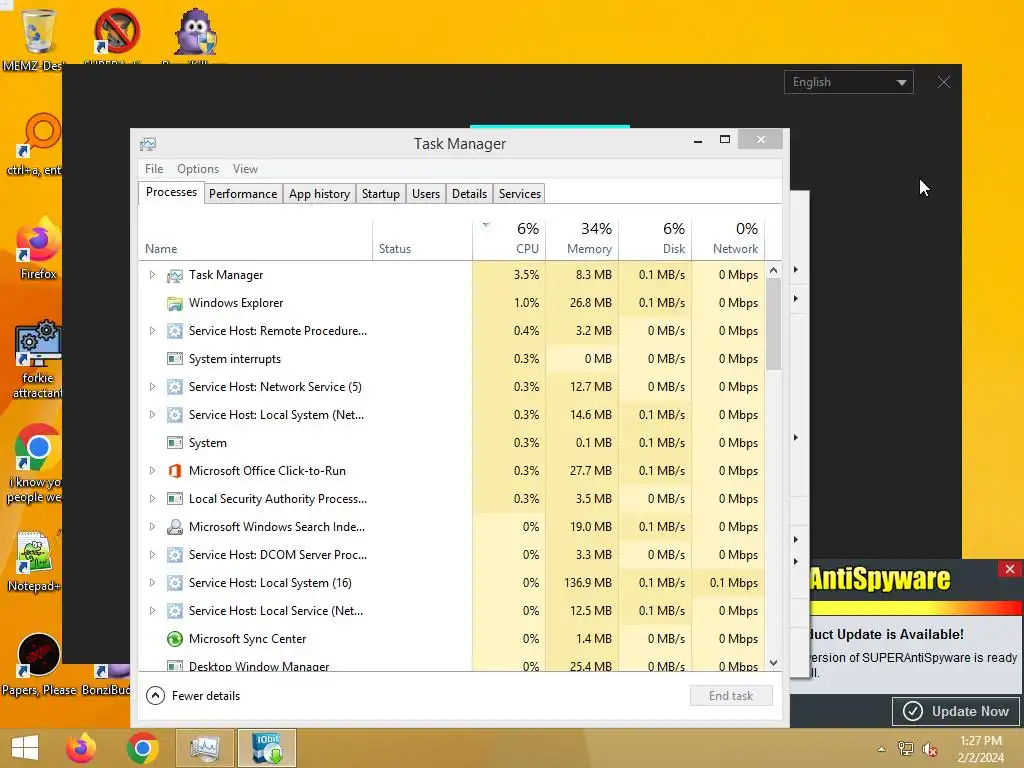Launch Firefox from the taskbar

click(81, 748)
